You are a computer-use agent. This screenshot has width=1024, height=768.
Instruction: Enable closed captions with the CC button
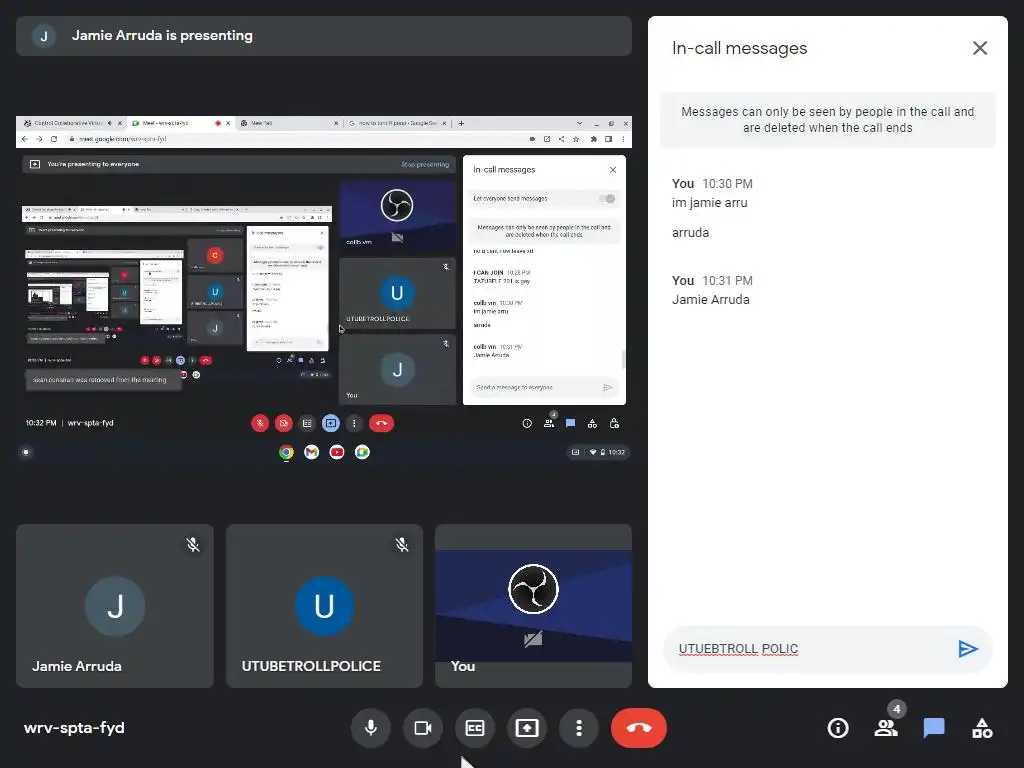coord(475,728)
